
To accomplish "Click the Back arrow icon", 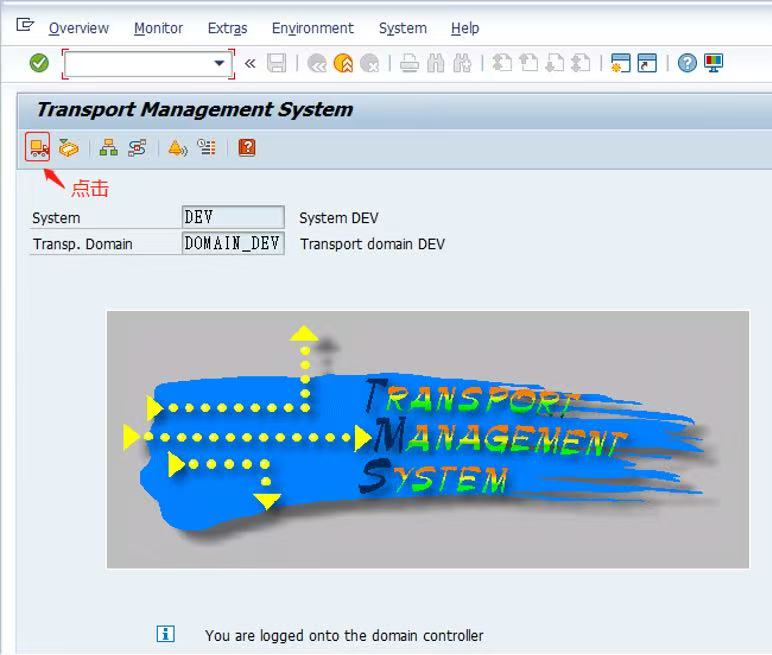I will click(317, 63).
